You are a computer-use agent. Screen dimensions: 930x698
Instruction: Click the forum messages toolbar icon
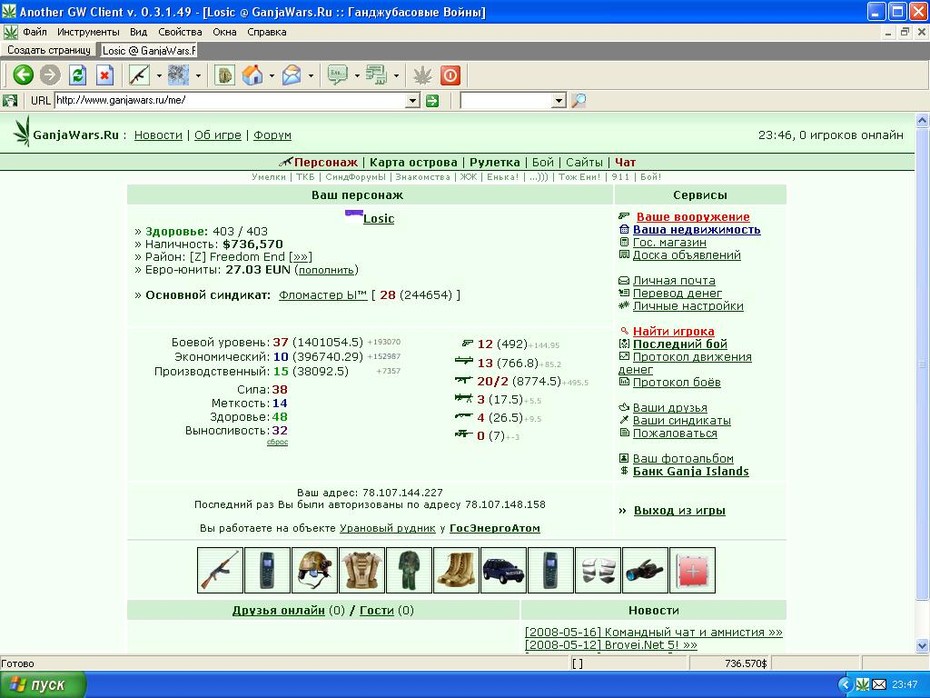pos(377,75)
